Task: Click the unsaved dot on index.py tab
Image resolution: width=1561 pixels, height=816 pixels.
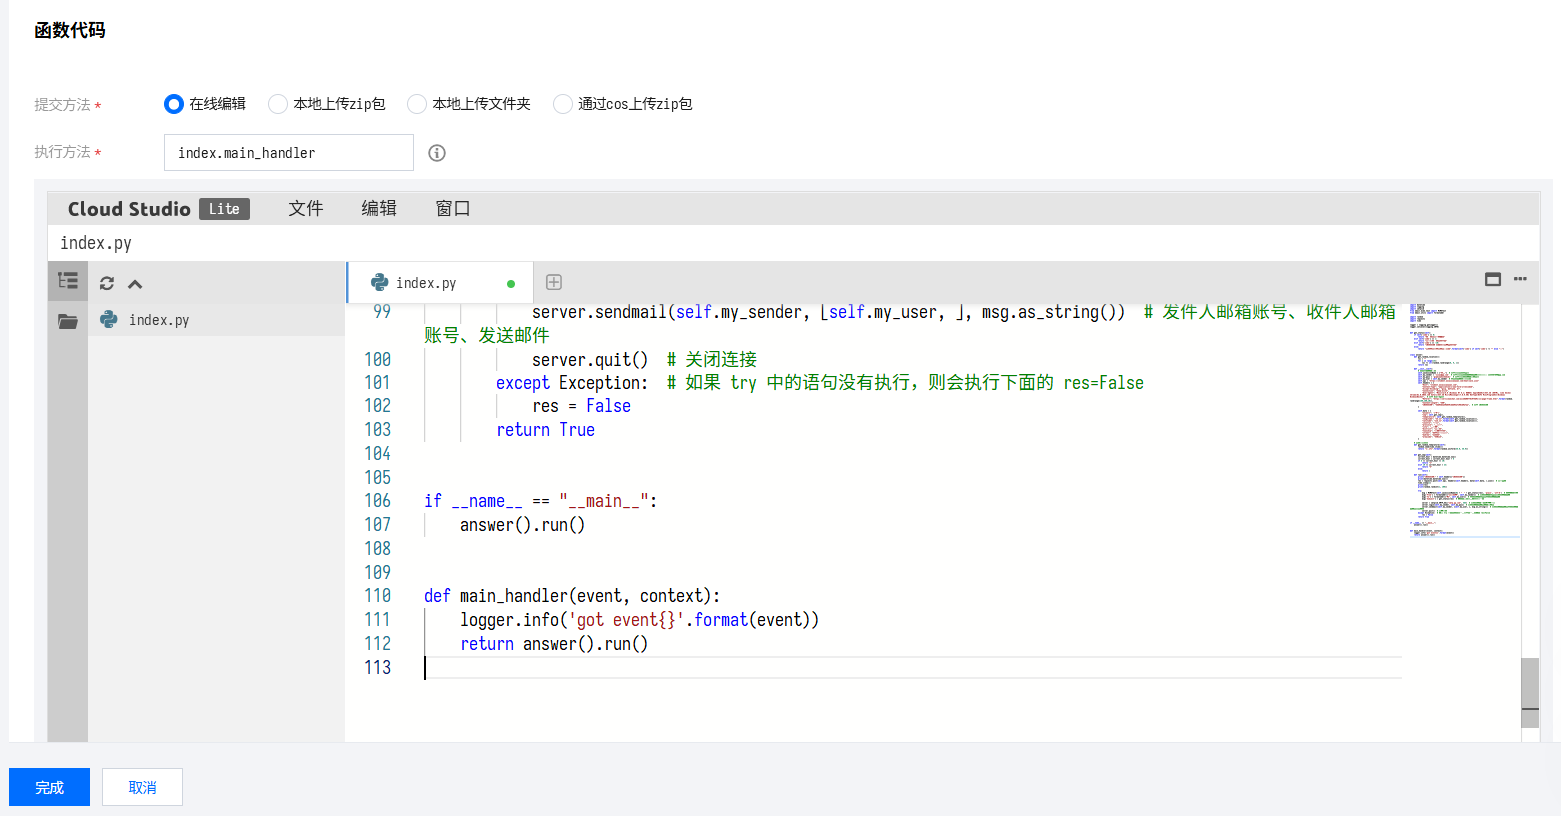Action: point(511,284)
